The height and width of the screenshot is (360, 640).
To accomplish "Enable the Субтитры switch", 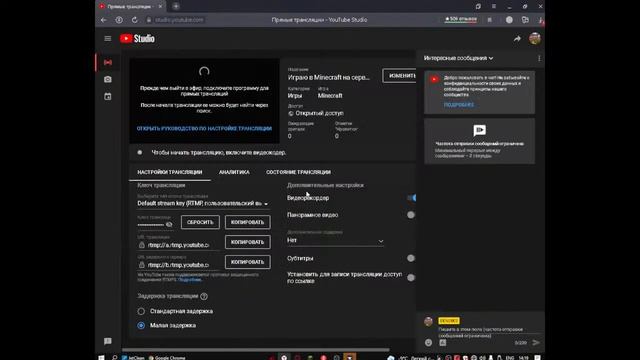I will [x=411, y=258].
